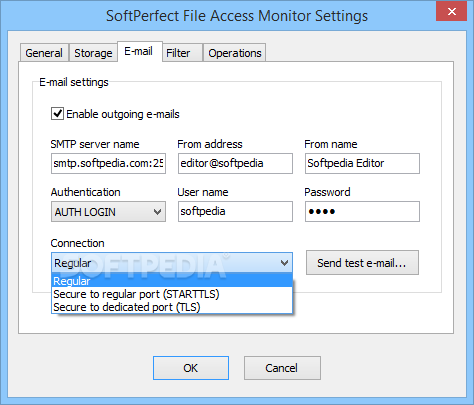Viewport: 474px width, 405px height.
Task: Uncheck Enable outgoing e-mails checkbox
Action: pos(57,114)
